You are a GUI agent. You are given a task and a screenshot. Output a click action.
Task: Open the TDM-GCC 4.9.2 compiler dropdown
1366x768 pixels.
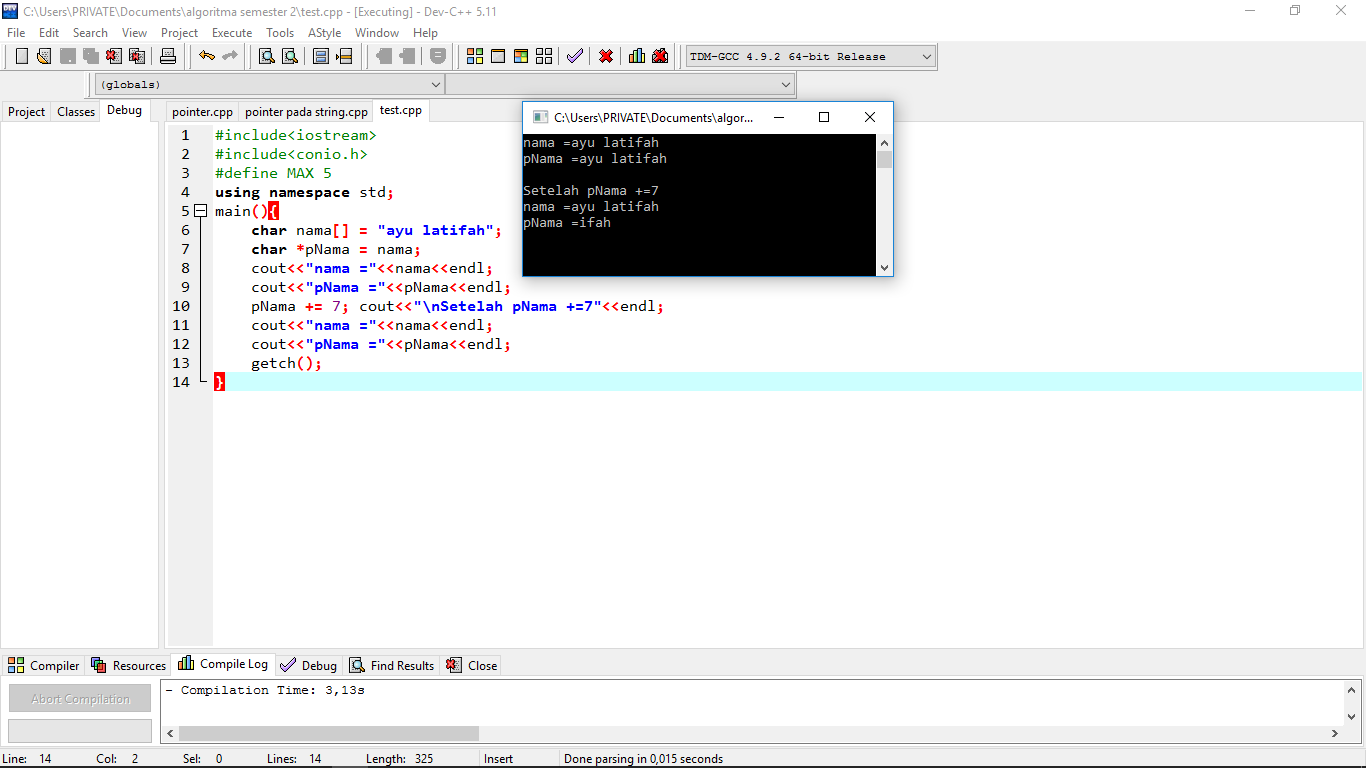[x=811, y=57]
